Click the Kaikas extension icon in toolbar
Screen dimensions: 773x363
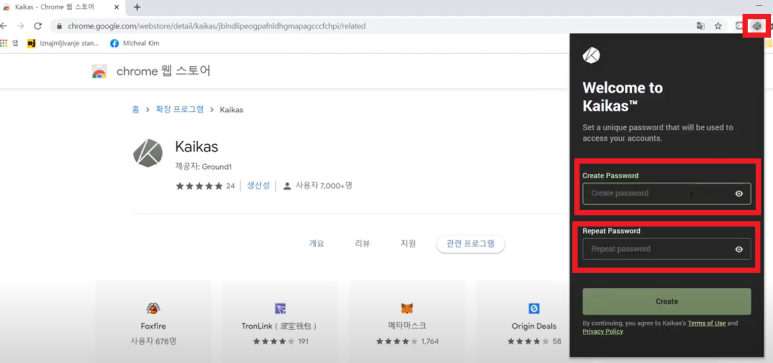pyautogui.click(x=757, y=26)
